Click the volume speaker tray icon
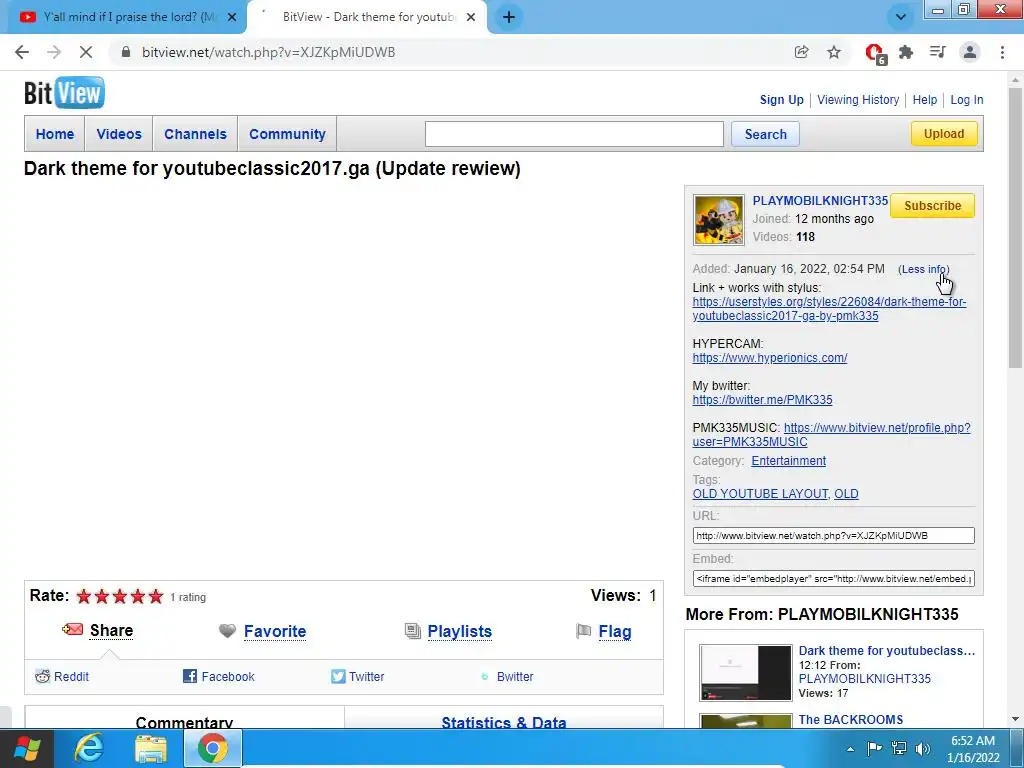This screenshot has height=768, width=1024. (x=922, y=748)
